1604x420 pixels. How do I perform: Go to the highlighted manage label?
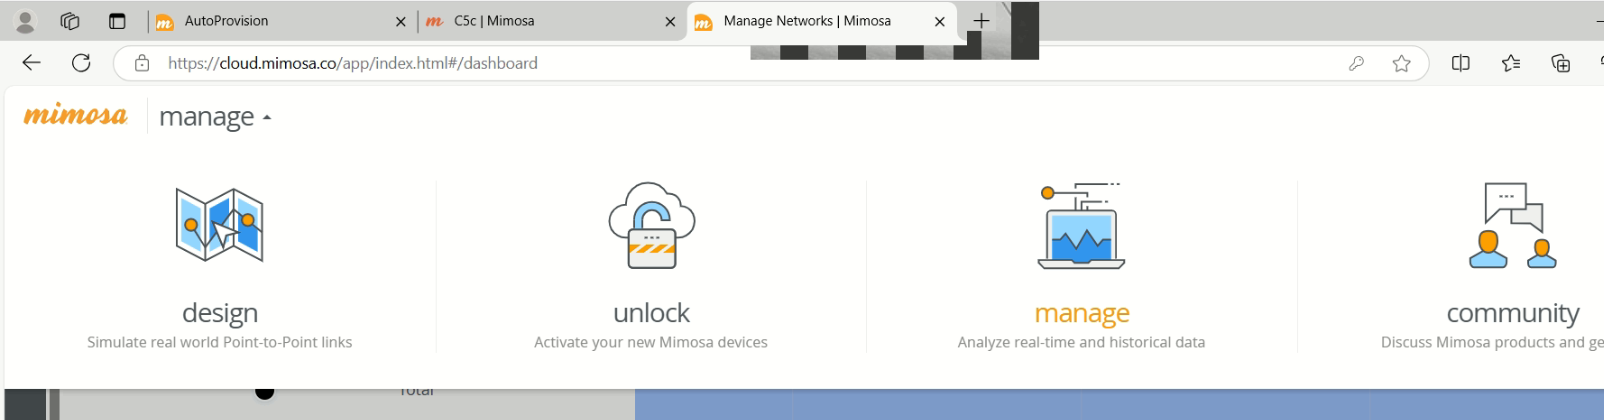pyautogui.click(x=1082, y=313)
